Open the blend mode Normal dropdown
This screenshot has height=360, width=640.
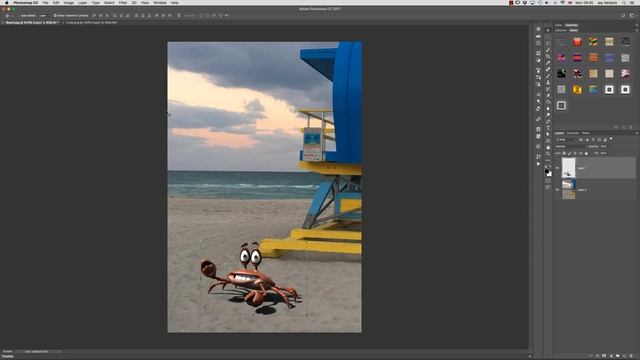pos(571,146)
